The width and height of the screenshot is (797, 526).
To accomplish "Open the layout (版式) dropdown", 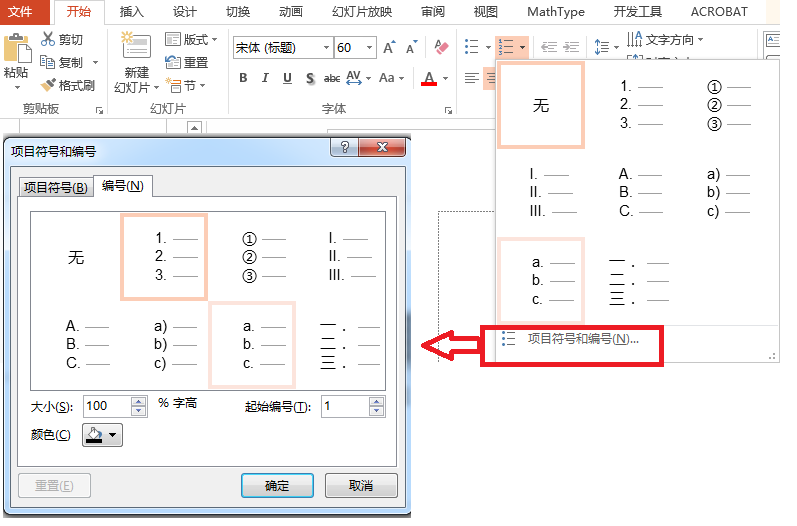I will 191,39.
